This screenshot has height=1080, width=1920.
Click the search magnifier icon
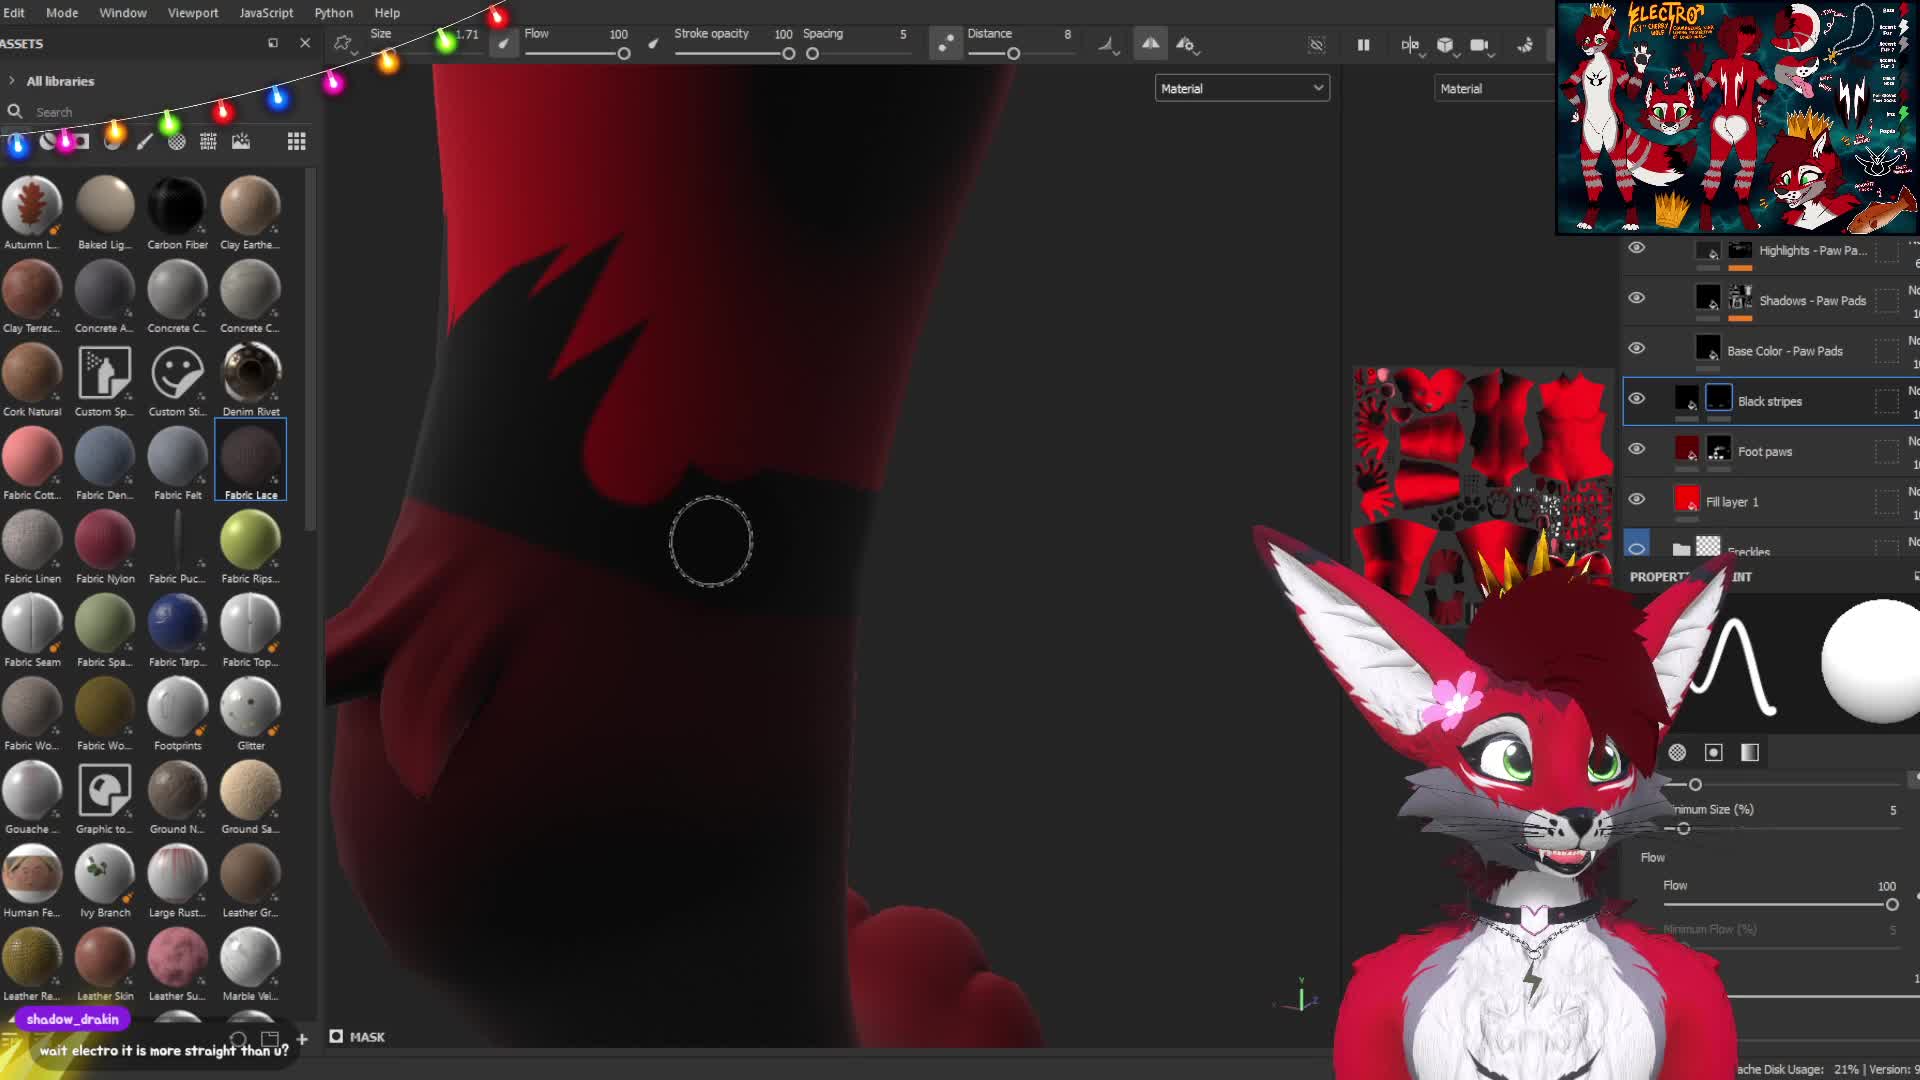click(x=15, y=112)
